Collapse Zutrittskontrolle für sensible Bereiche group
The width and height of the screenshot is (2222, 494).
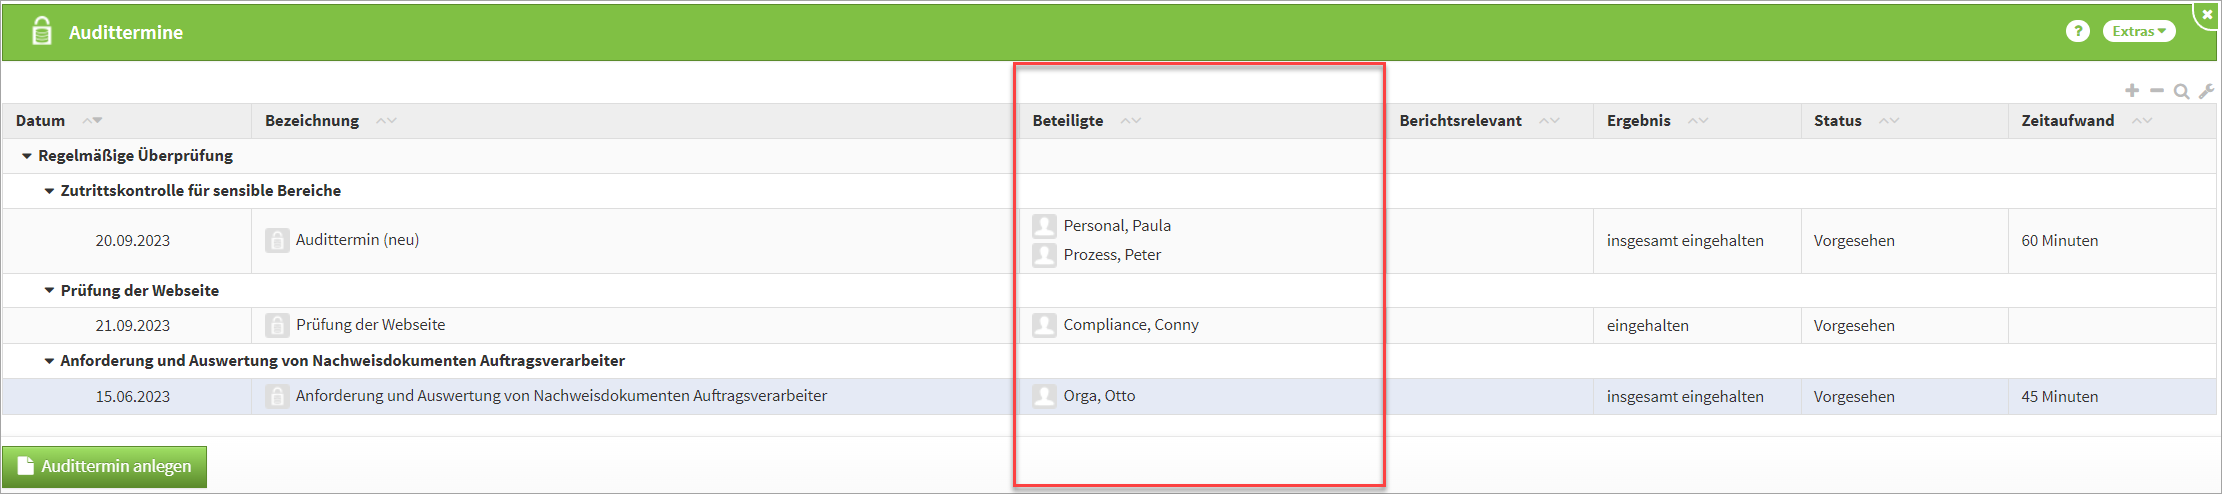click(x=49, y=191)
